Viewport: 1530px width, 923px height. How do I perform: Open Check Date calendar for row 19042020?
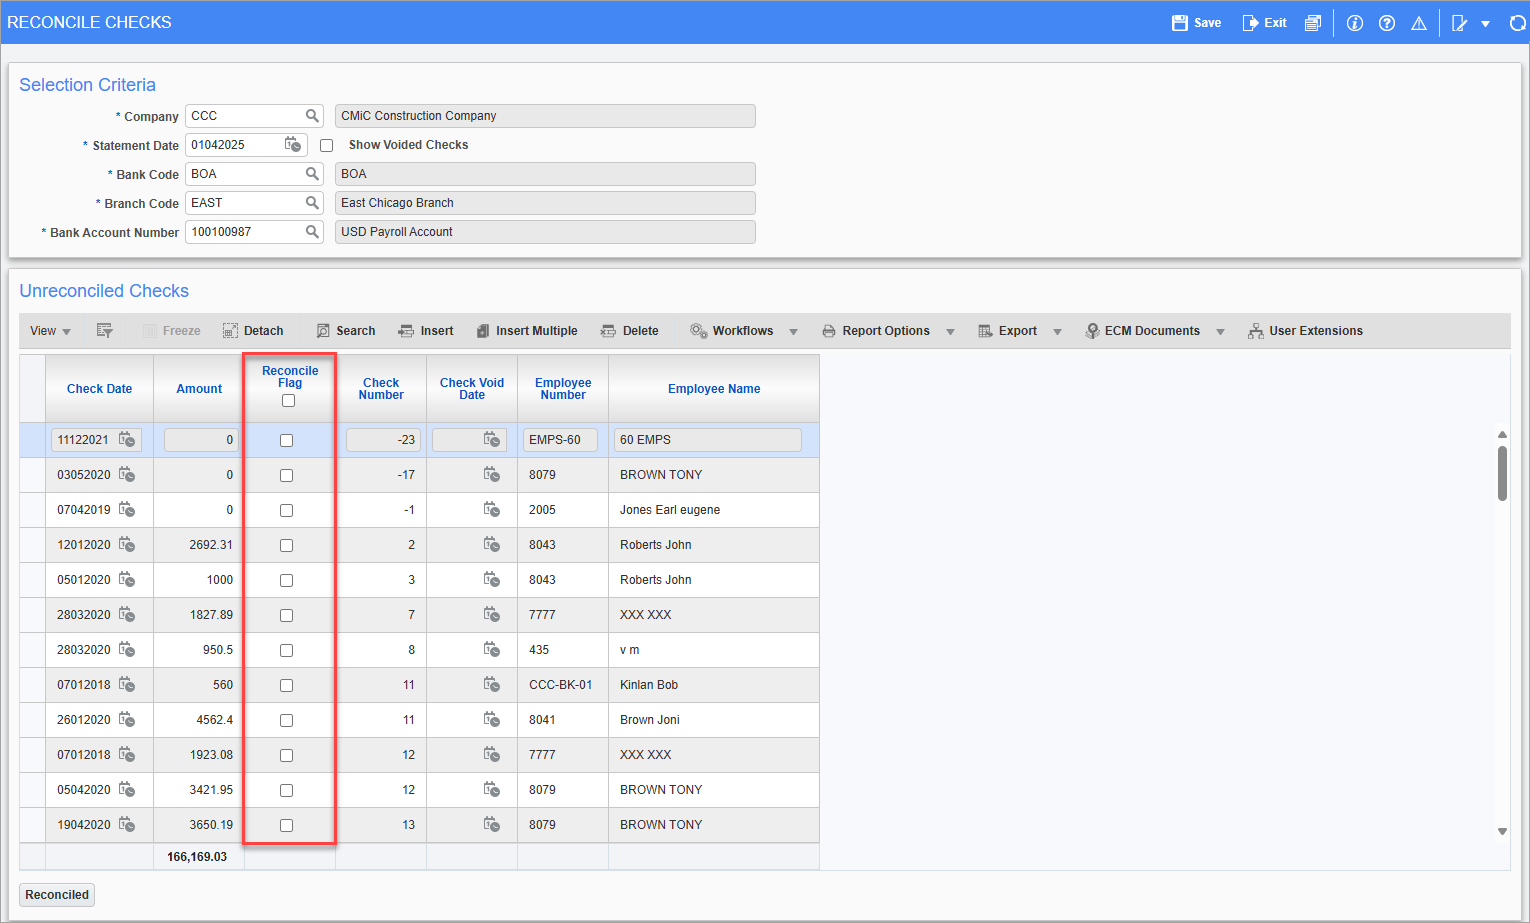[127, 825]
